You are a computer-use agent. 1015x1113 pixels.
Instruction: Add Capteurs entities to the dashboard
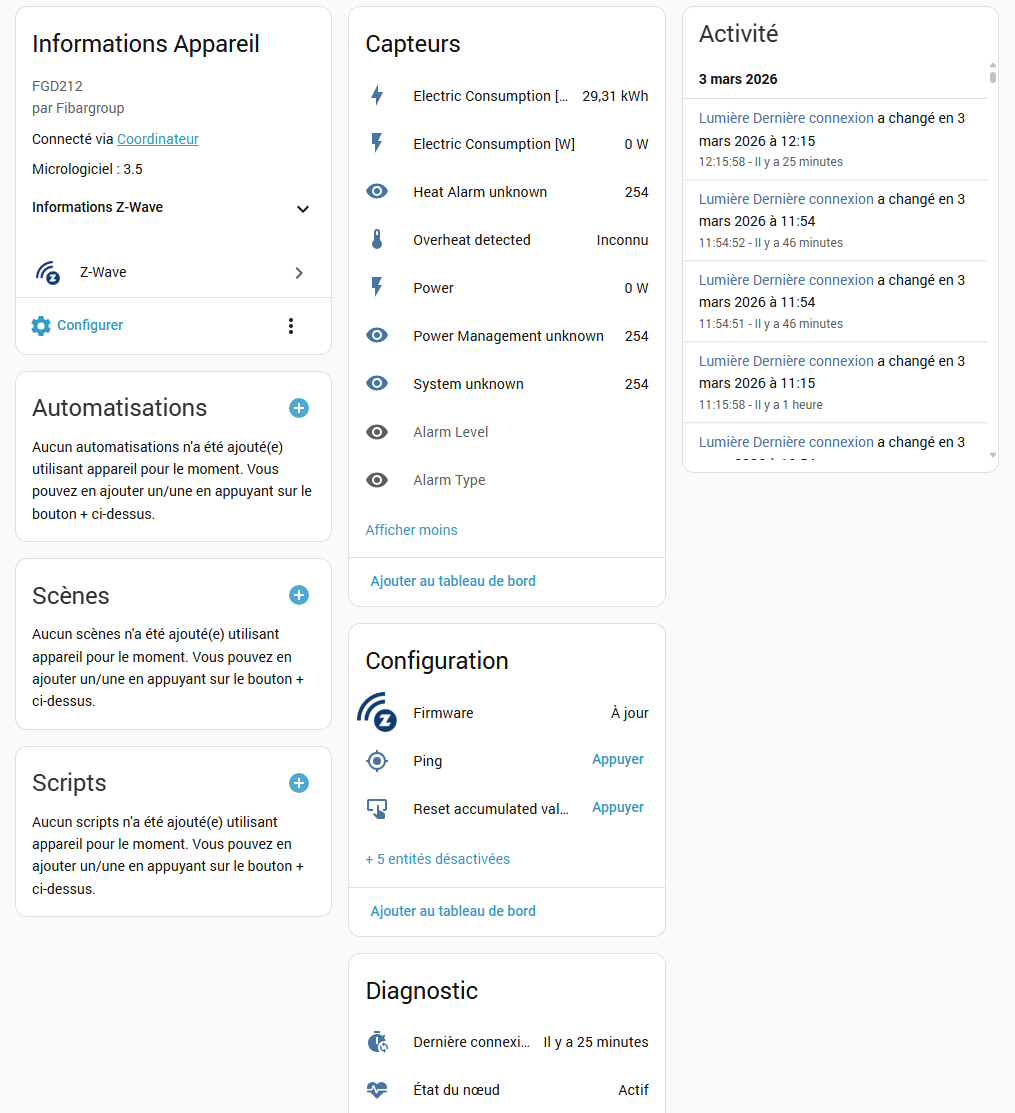click(453, 581)
